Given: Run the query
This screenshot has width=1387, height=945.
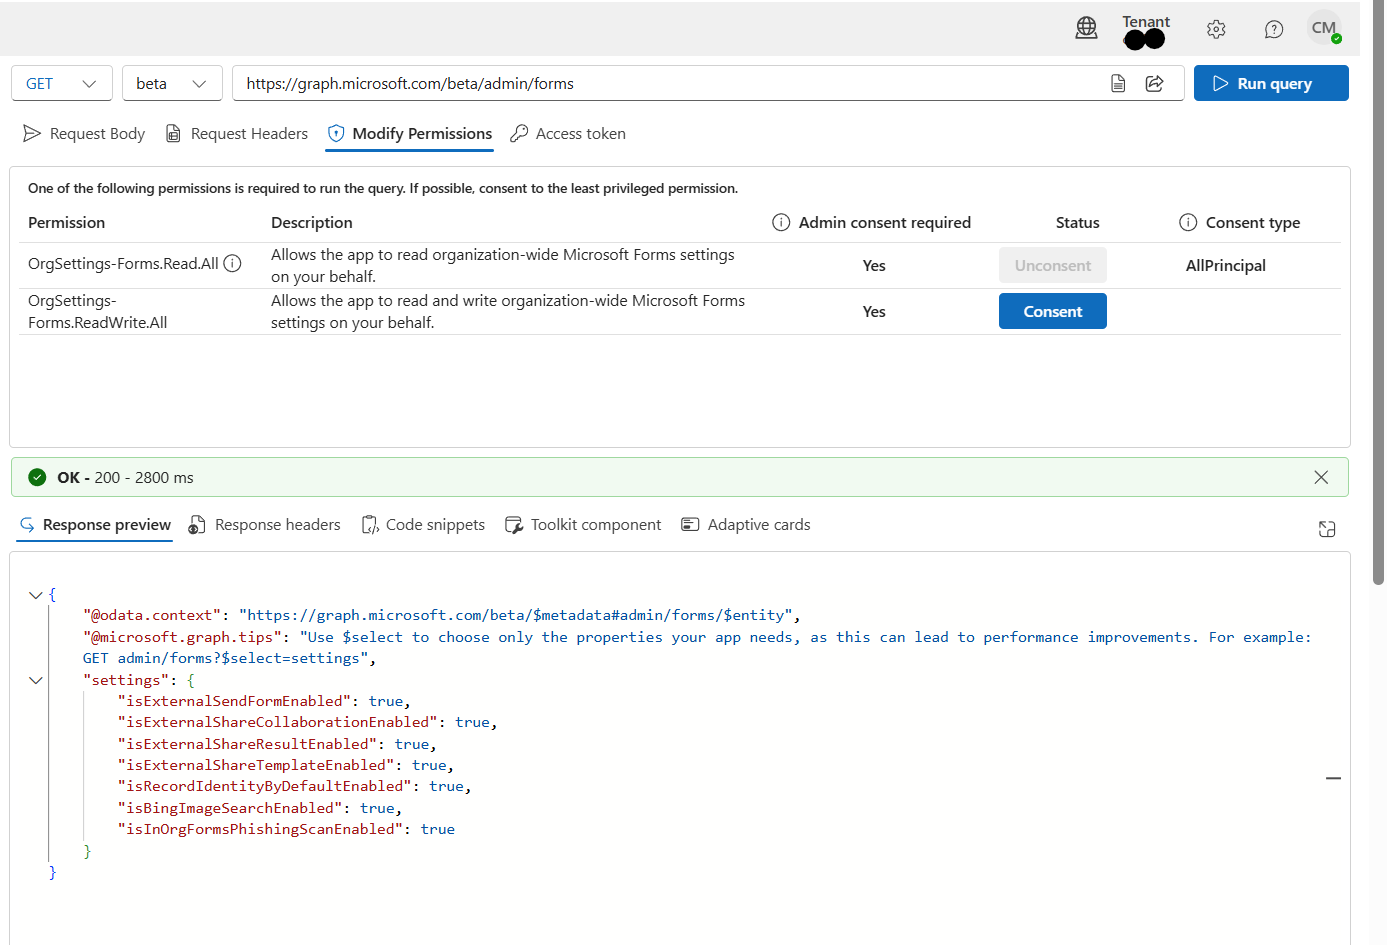Looking at the screenshot, I should pyautogui.click(x=1271, y=83).
